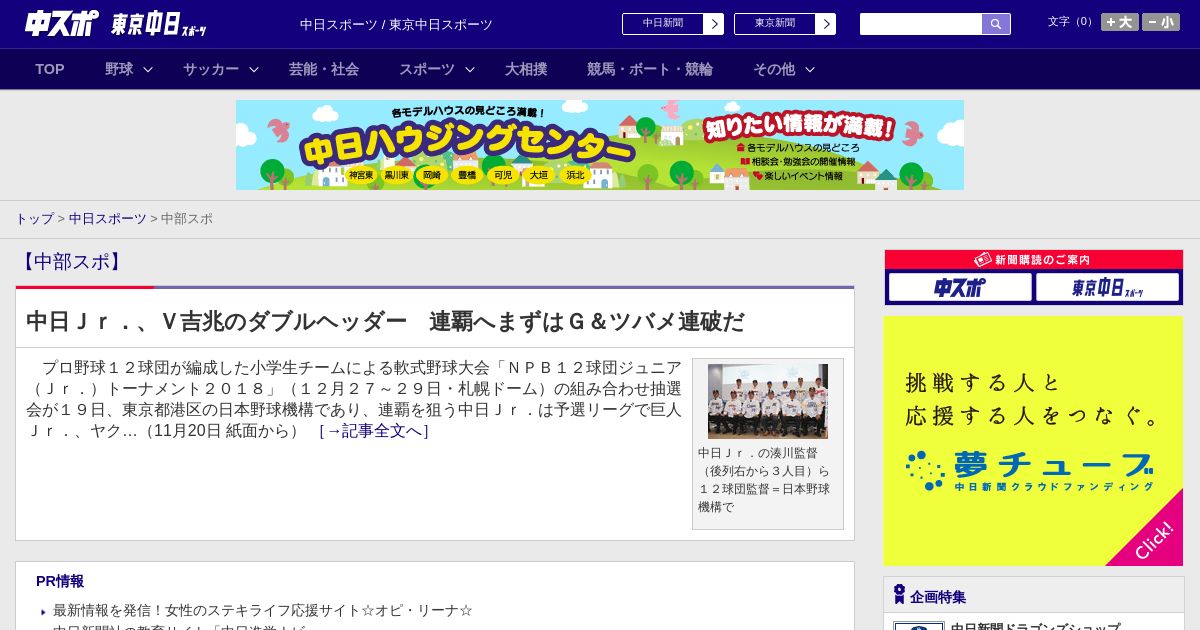This screenshot has width=1200, height=630.
Task: Click photo caption 中日Ｊｒ．の湊川監督
Action: tap(765, 480)
